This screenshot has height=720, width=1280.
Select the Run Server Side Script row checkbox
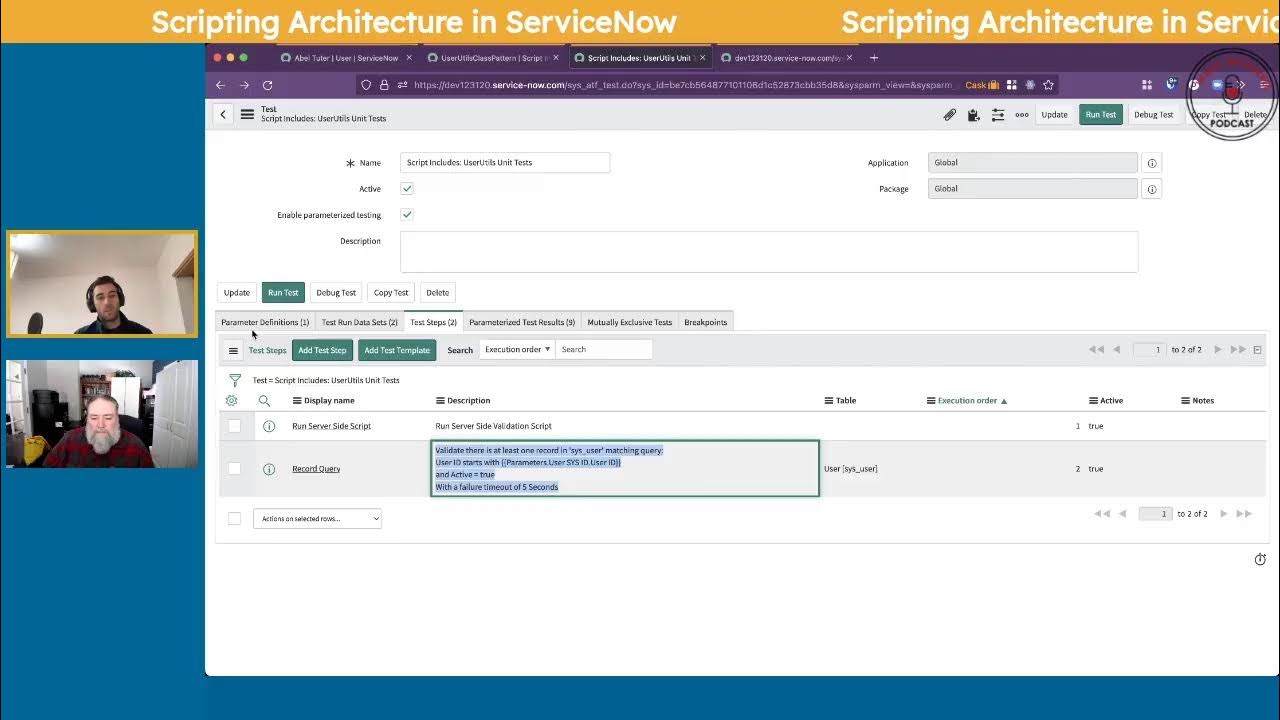click(x=234, y=426)
